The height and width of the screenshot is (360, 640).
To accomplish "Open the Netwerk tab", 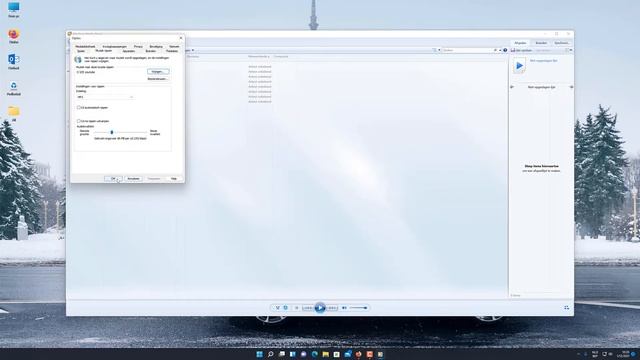I will click(x=174, y=47).
